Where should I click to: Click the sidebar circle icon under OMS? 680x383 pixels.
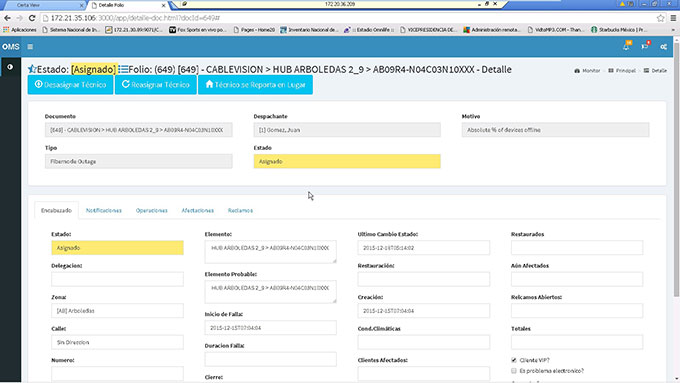(10, 67)
